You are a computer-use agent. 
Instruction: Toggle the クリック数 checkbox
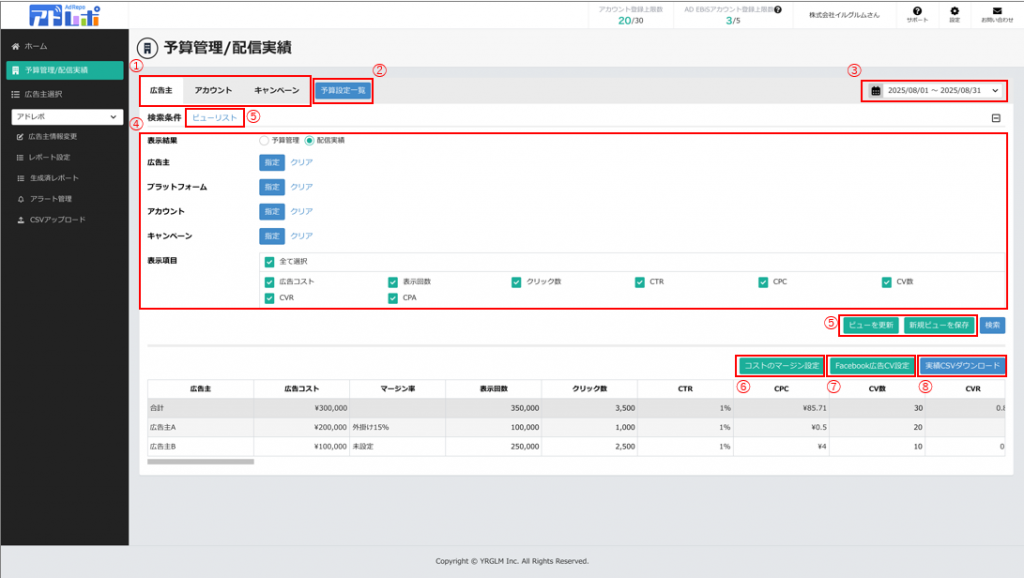(x=516, y=282)
